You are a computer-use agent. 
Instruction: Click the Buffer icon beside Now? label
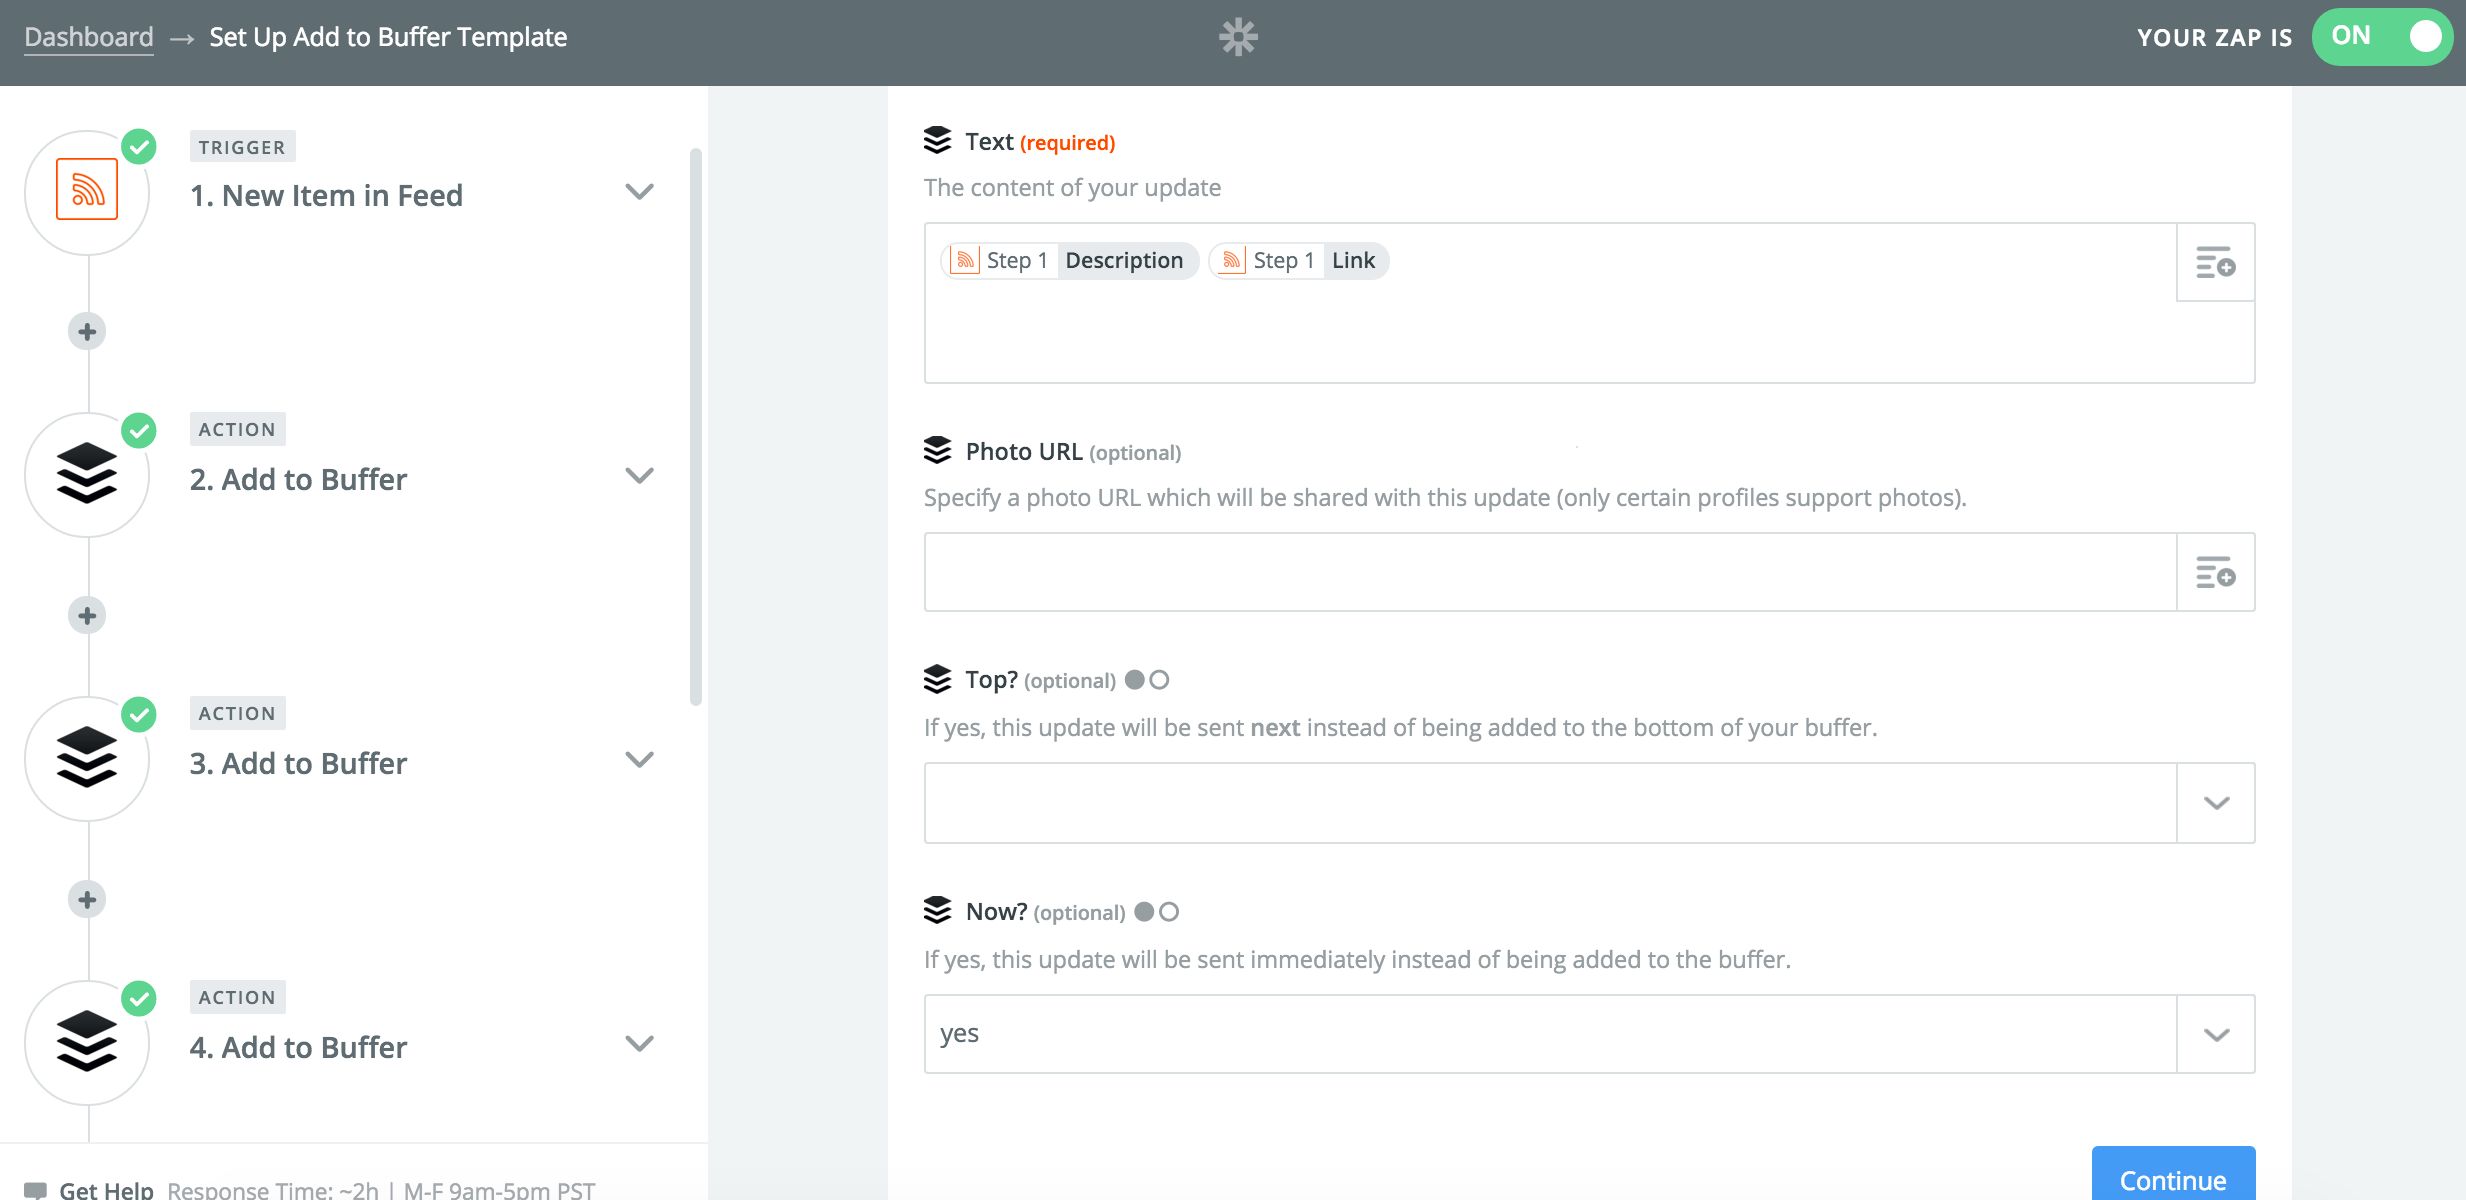point(937,911)
